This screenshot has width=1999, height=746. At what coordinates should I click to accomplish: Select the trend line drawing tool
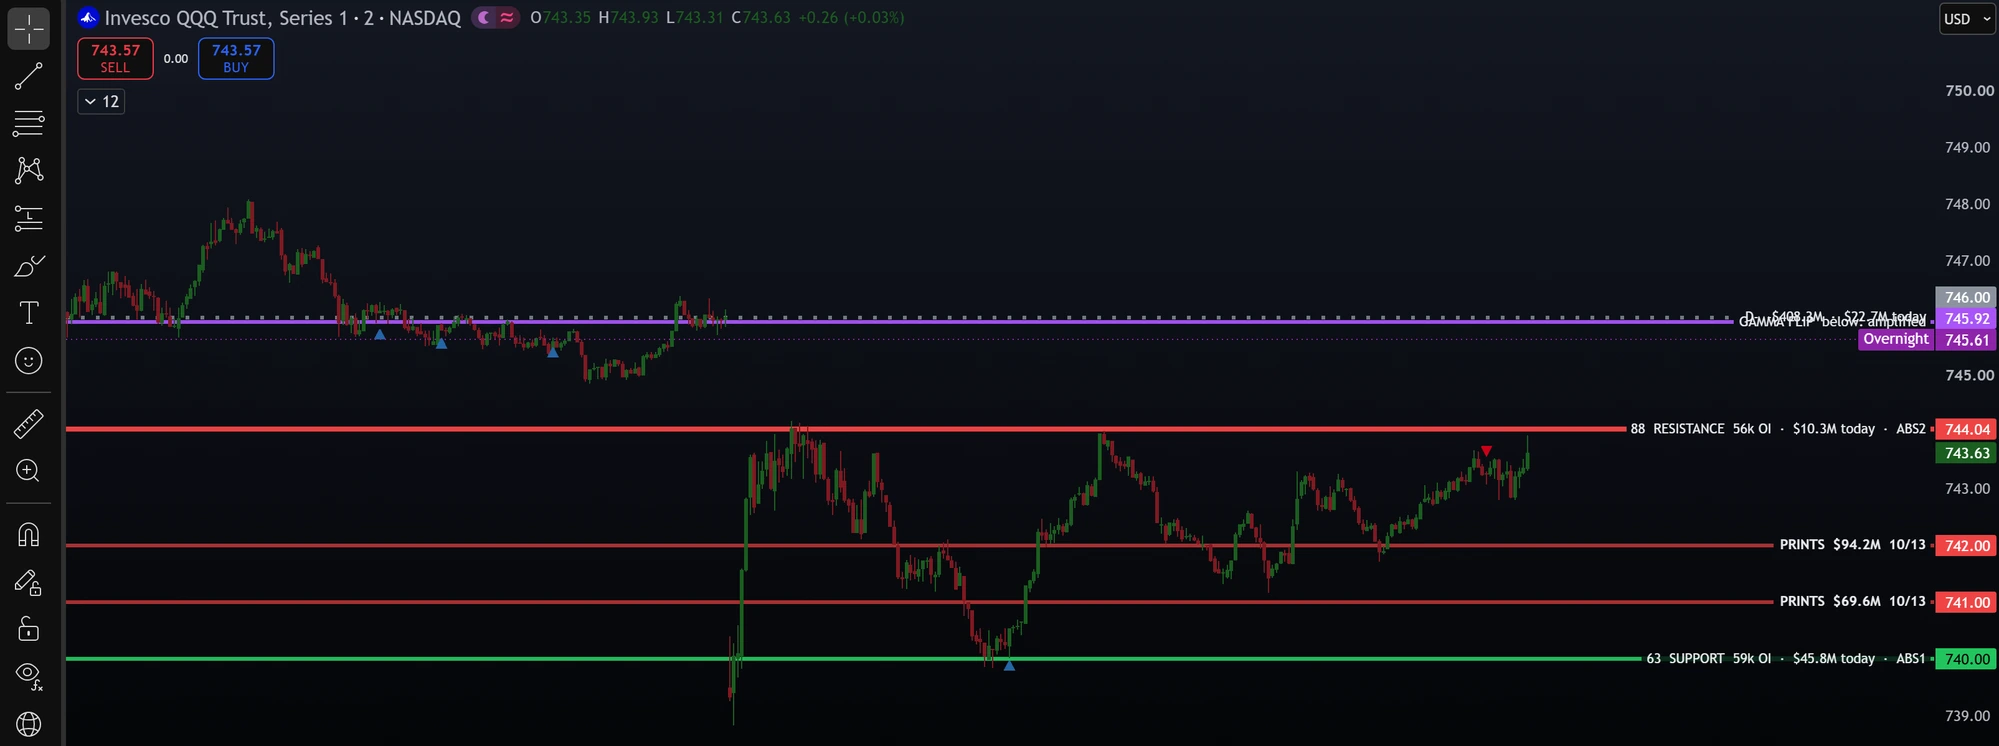[x=28, y=76]
